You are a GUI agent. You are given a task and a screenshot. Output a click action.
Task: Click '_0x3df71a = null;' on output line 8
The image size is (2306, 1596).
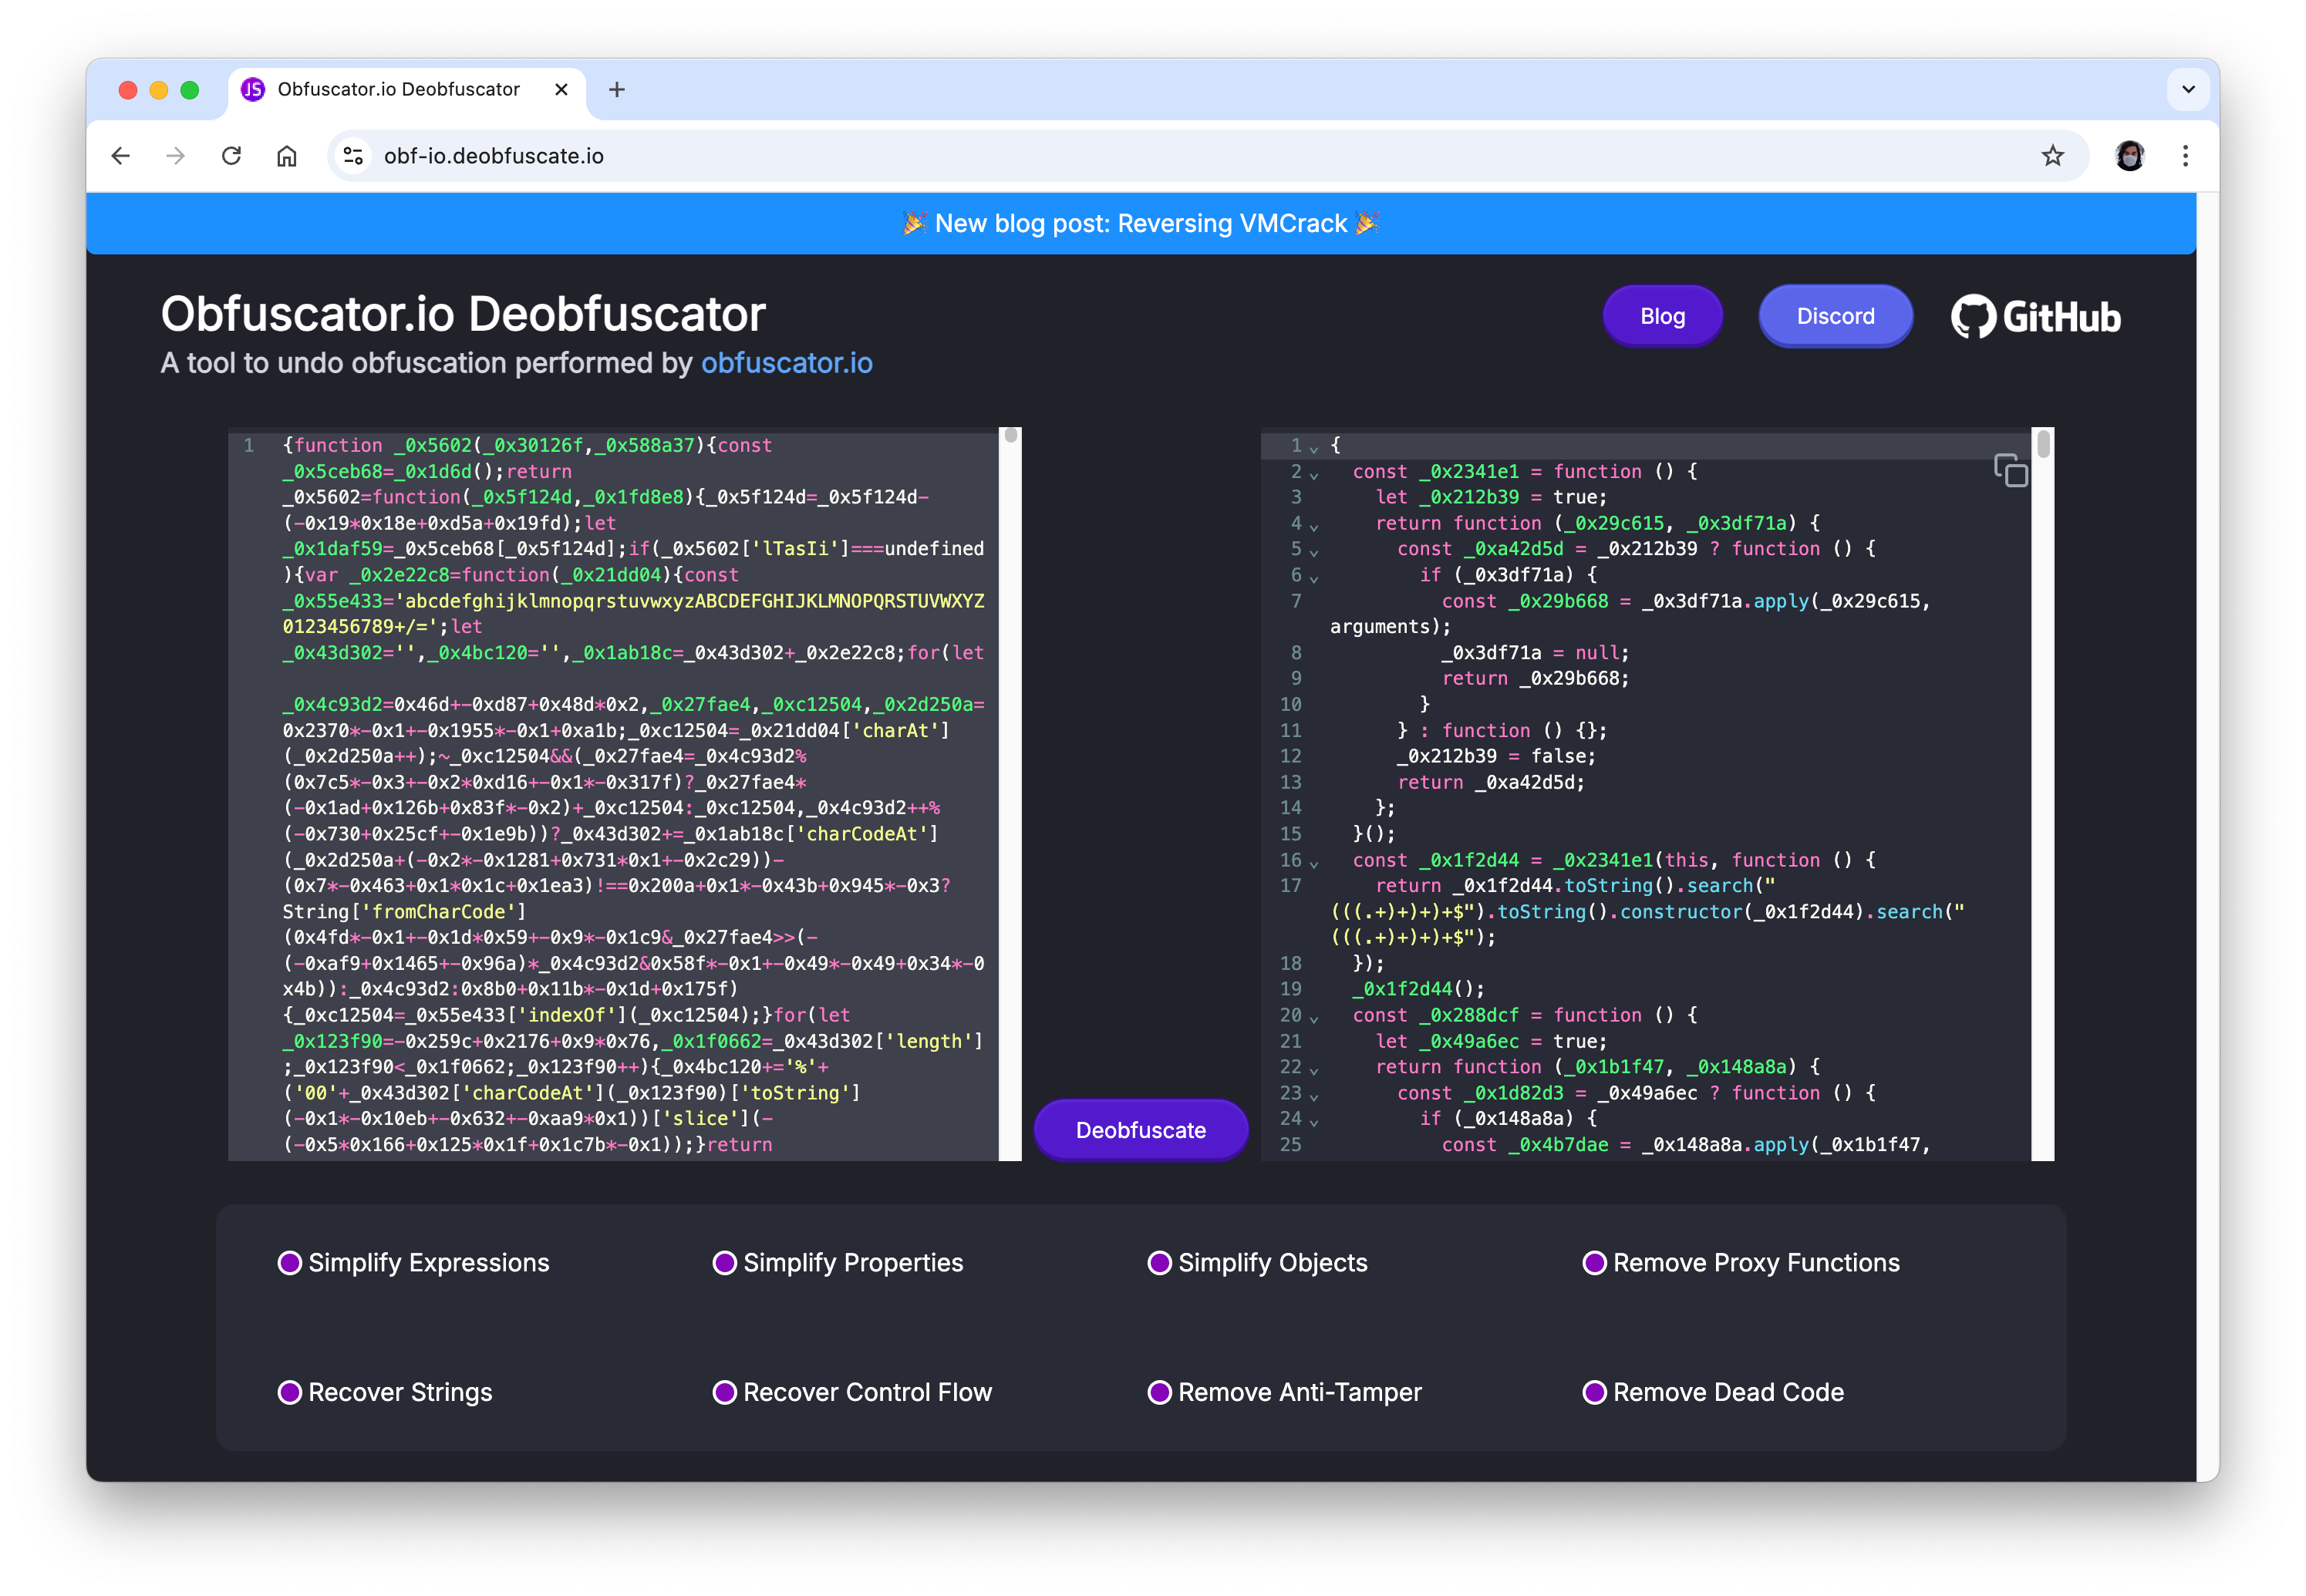pyautogui.click(x=1535, y=653)
